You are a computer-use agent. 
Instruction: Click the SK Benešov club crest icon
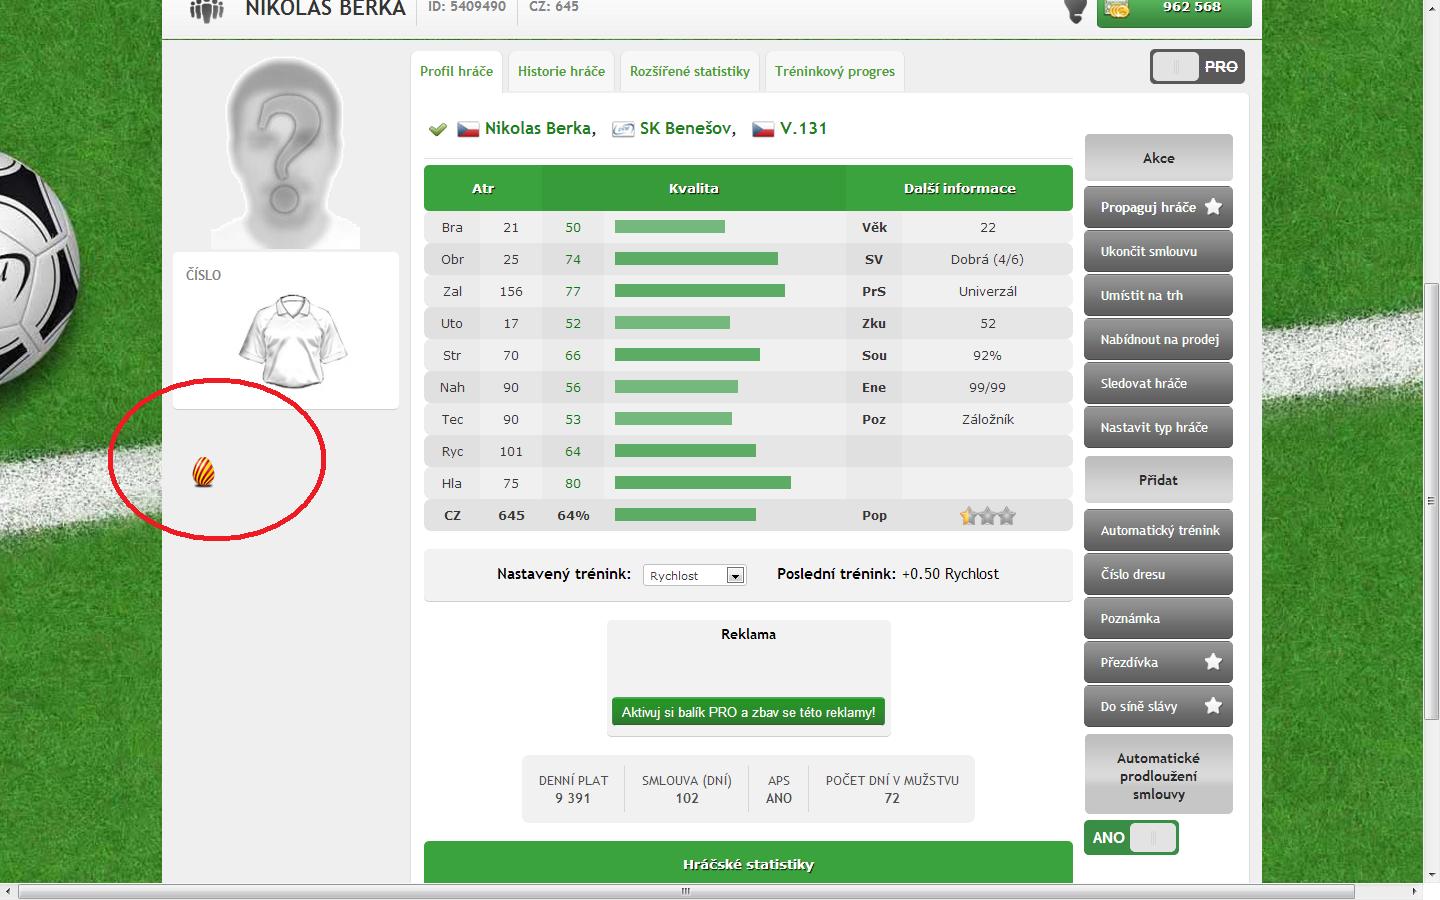click(x=623, y=129)
